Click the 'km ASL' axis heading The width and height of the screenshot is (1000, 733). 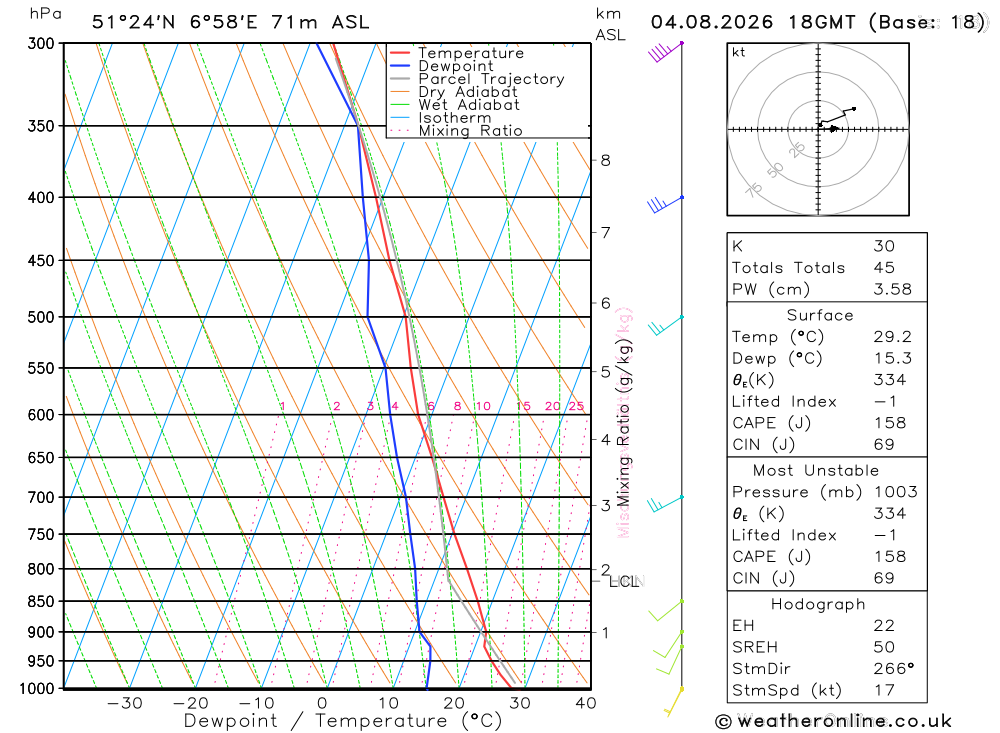pos(610,24)
